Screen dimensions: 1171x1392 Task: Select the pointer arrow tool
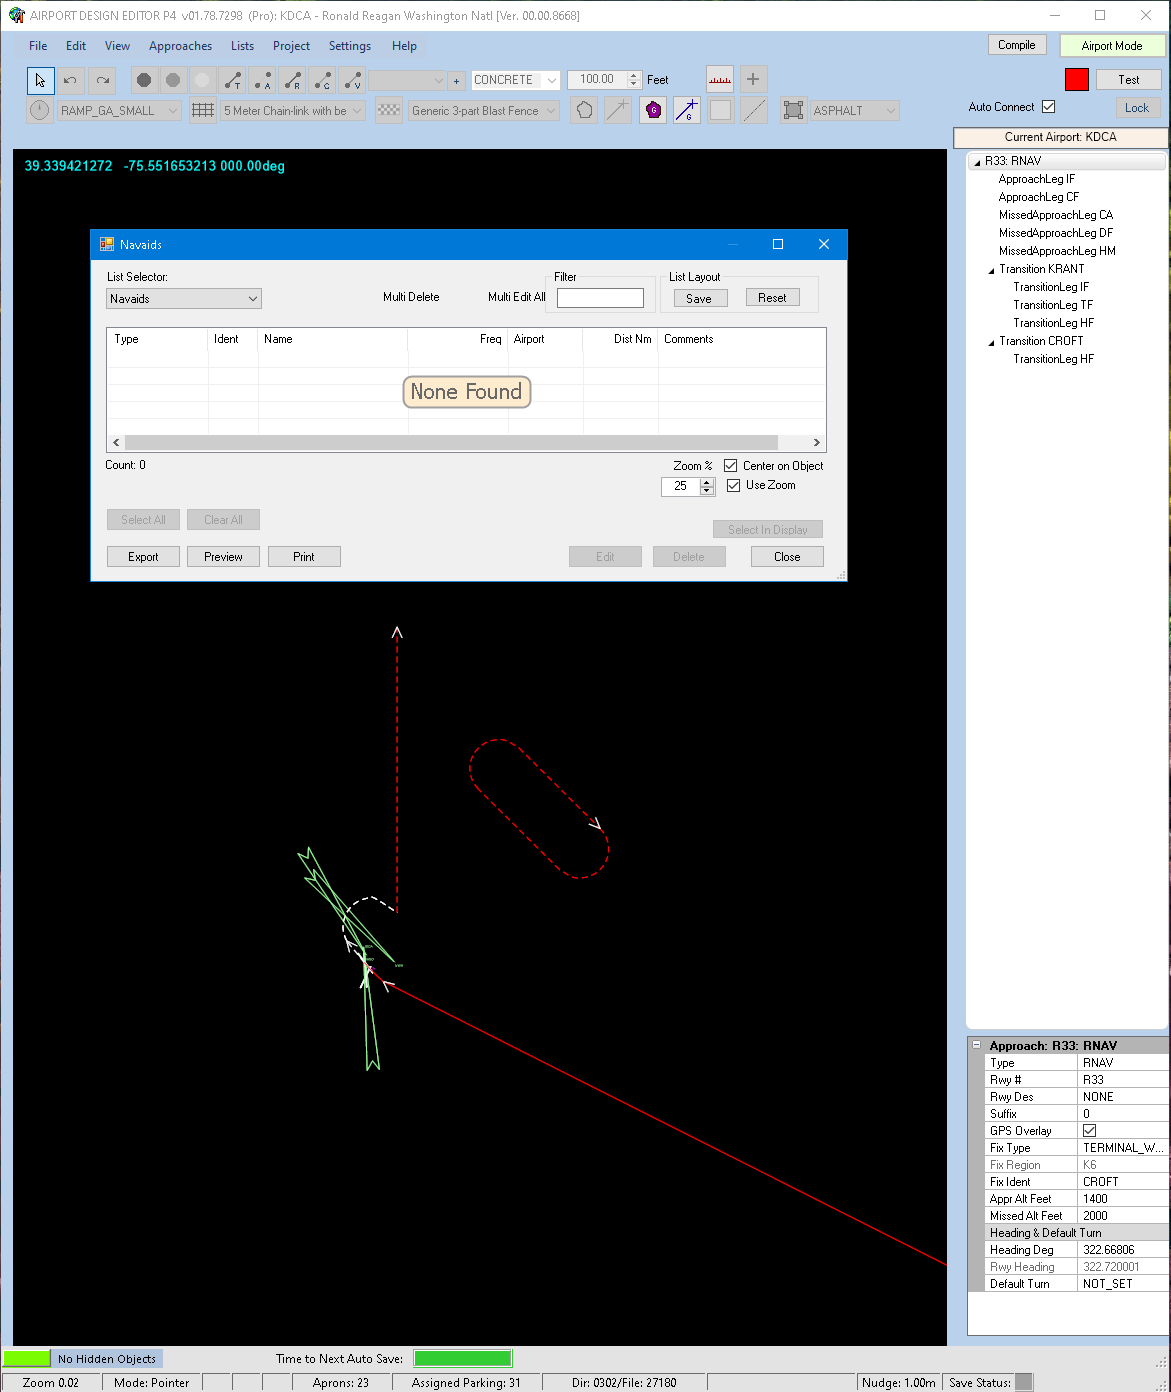pos(40,80)
